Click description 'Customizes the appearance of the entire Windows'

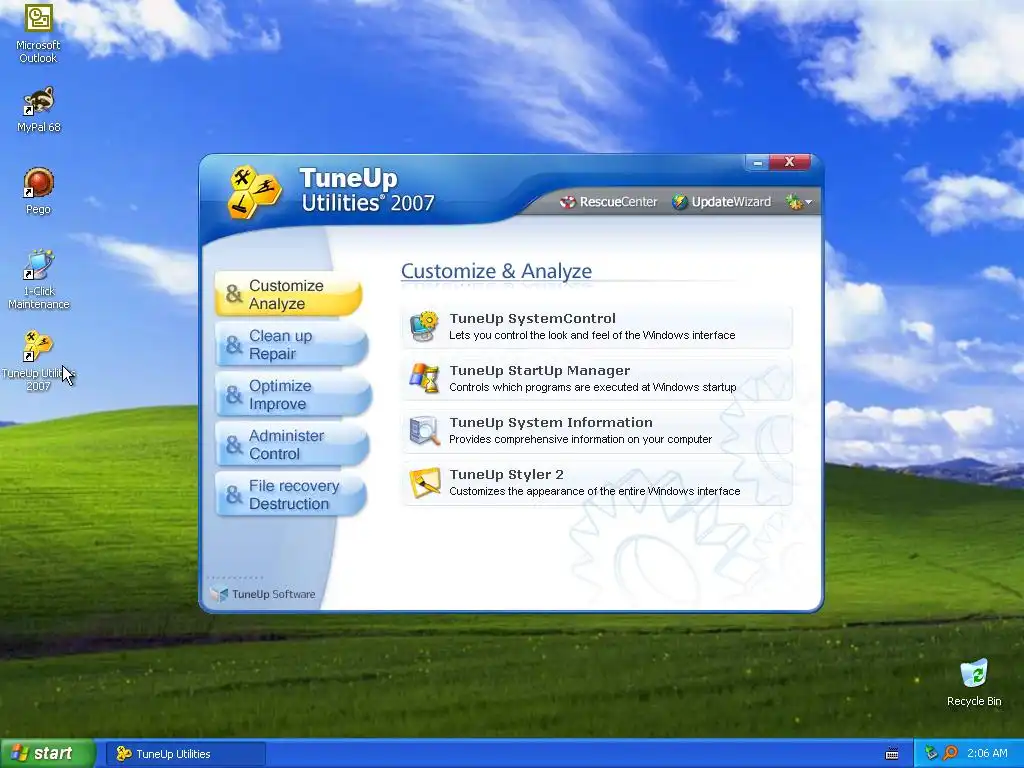594,491
